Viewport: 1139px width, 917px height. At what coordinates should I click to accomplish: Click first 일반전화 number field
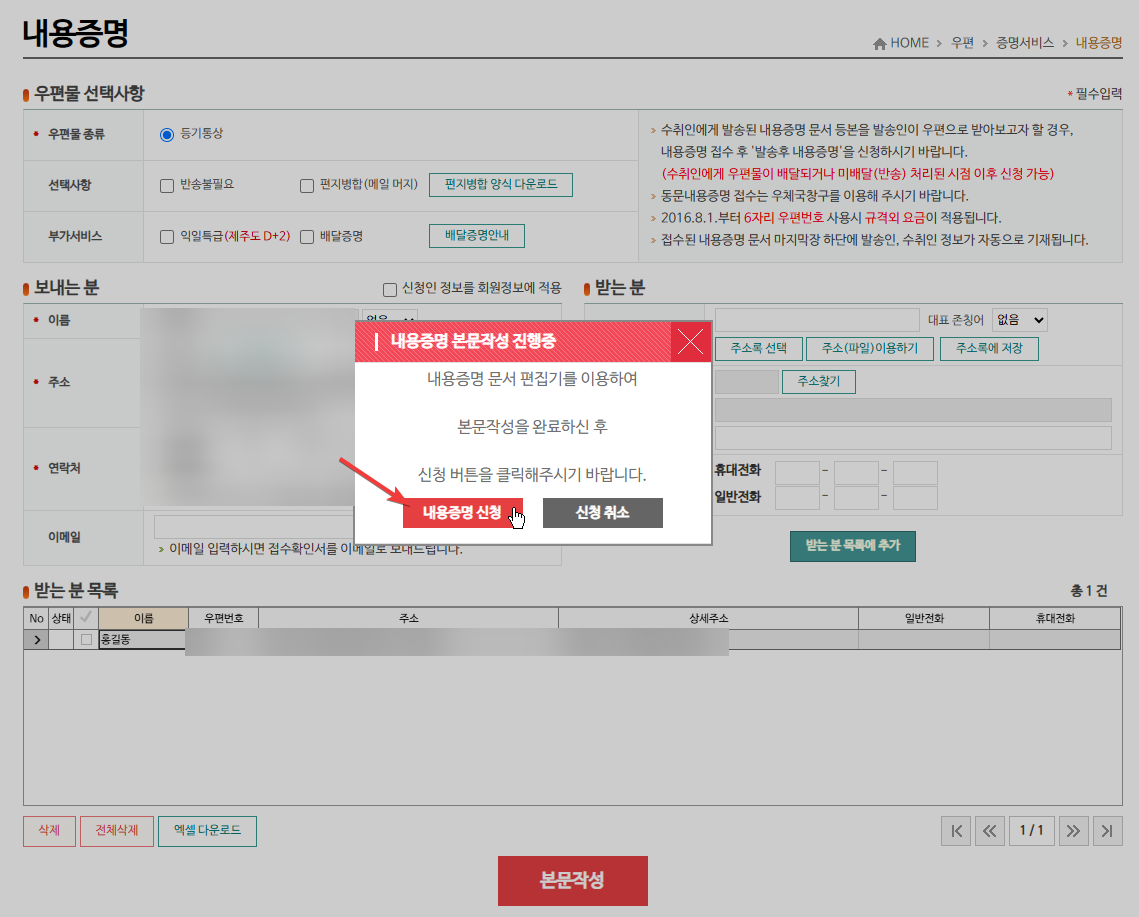coord(797,498)
